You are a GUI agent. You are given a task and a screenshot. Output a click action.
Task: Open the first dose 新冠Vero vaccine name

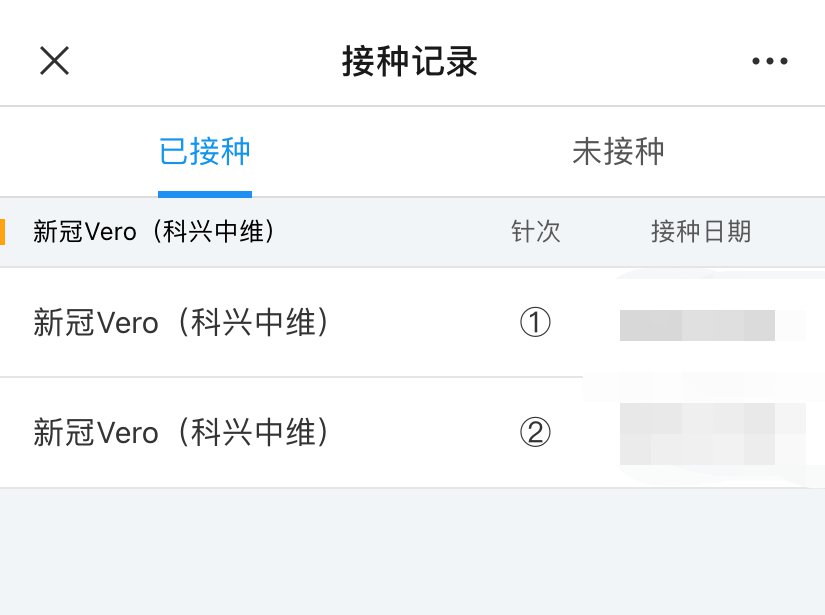click(x=182, y=323)
